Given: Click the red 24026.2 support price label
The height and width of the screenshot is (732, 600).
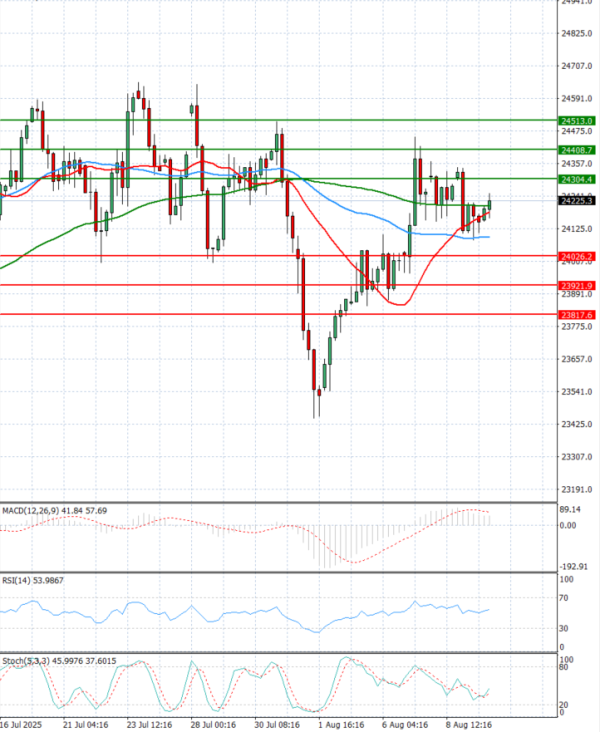Looking at the screenshot, I should (x=577, y=256).
